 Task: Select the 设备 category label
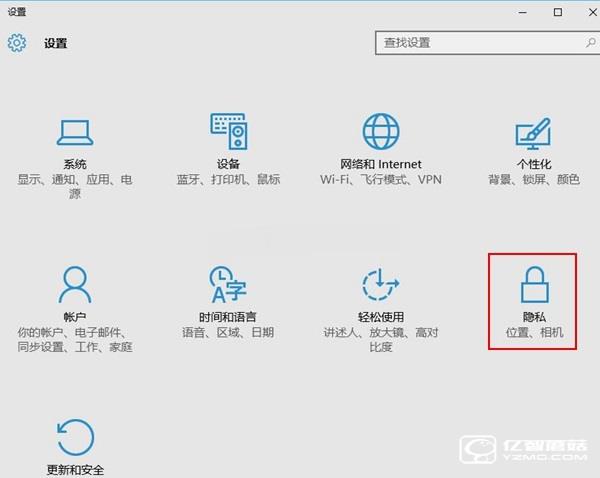(228, 164)
